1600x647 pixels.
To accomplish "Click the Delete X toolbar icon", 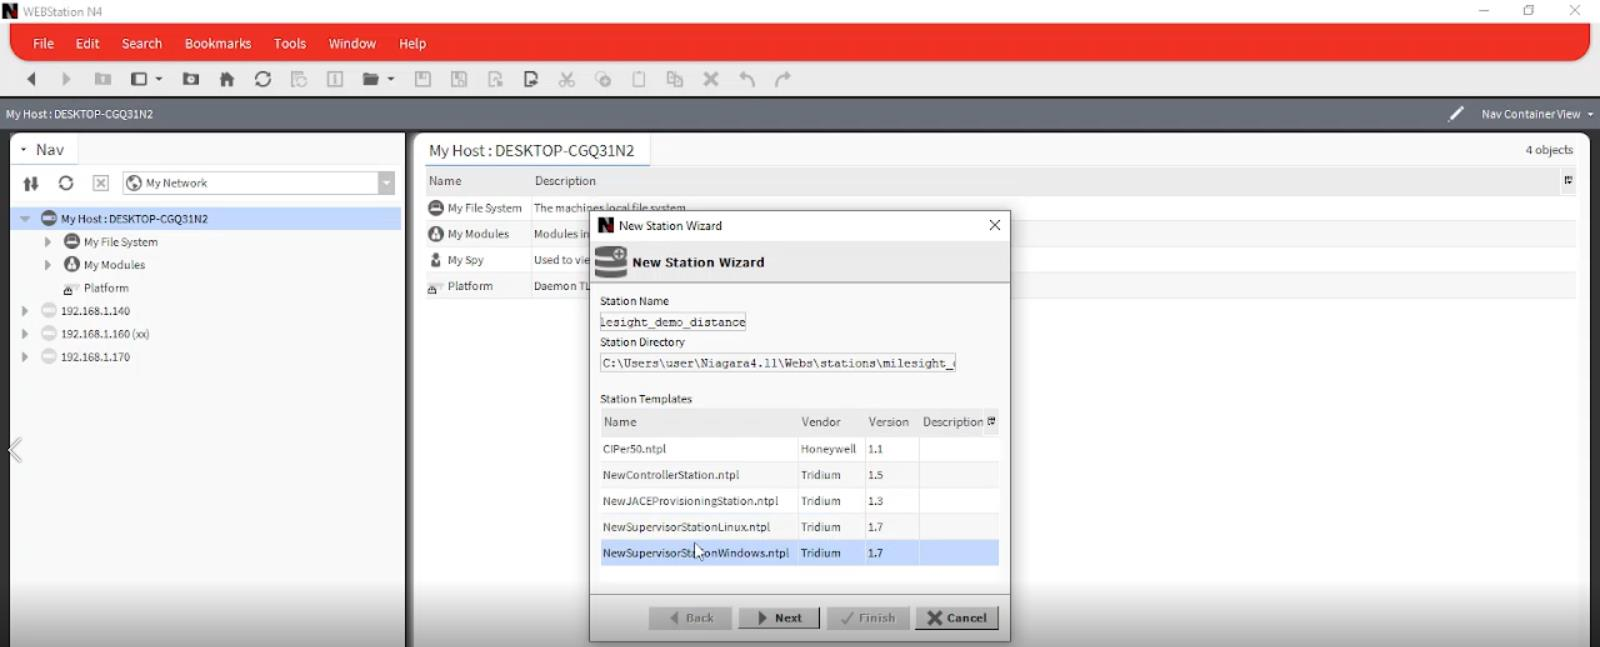I will [711, 79].
